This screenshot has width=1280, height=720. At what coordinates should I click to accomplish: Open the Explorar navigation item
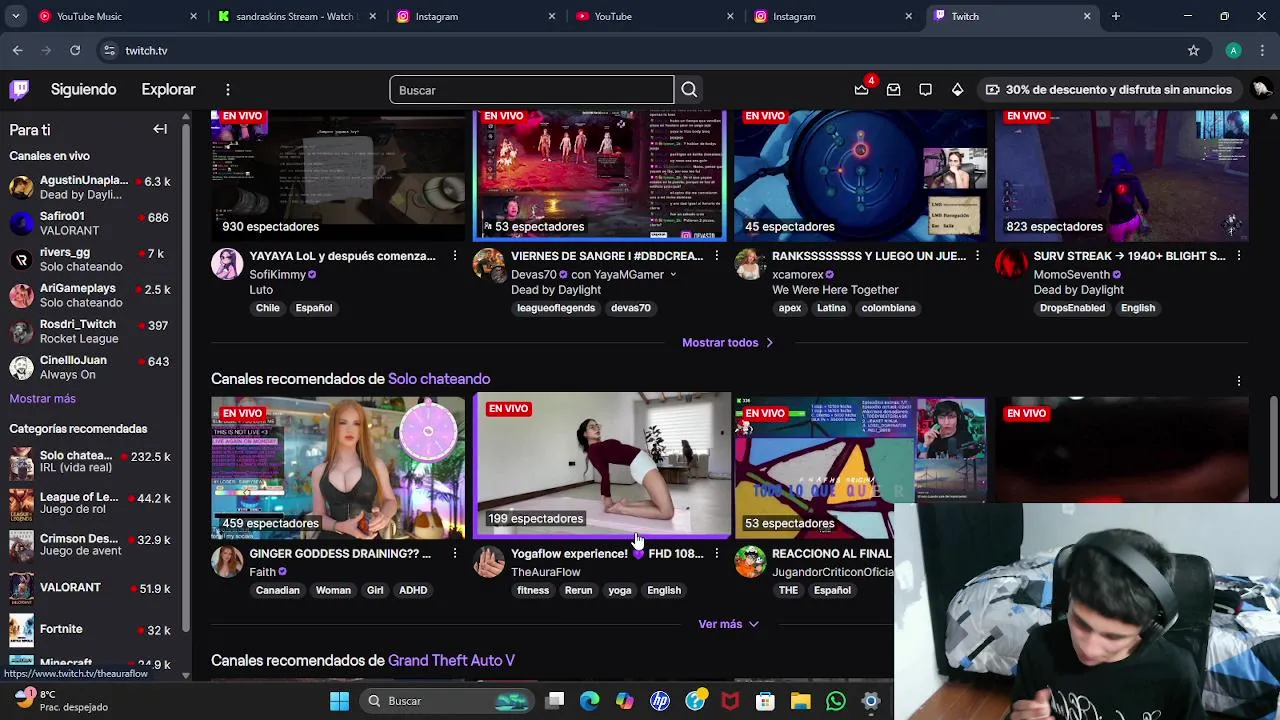point(168,90)
